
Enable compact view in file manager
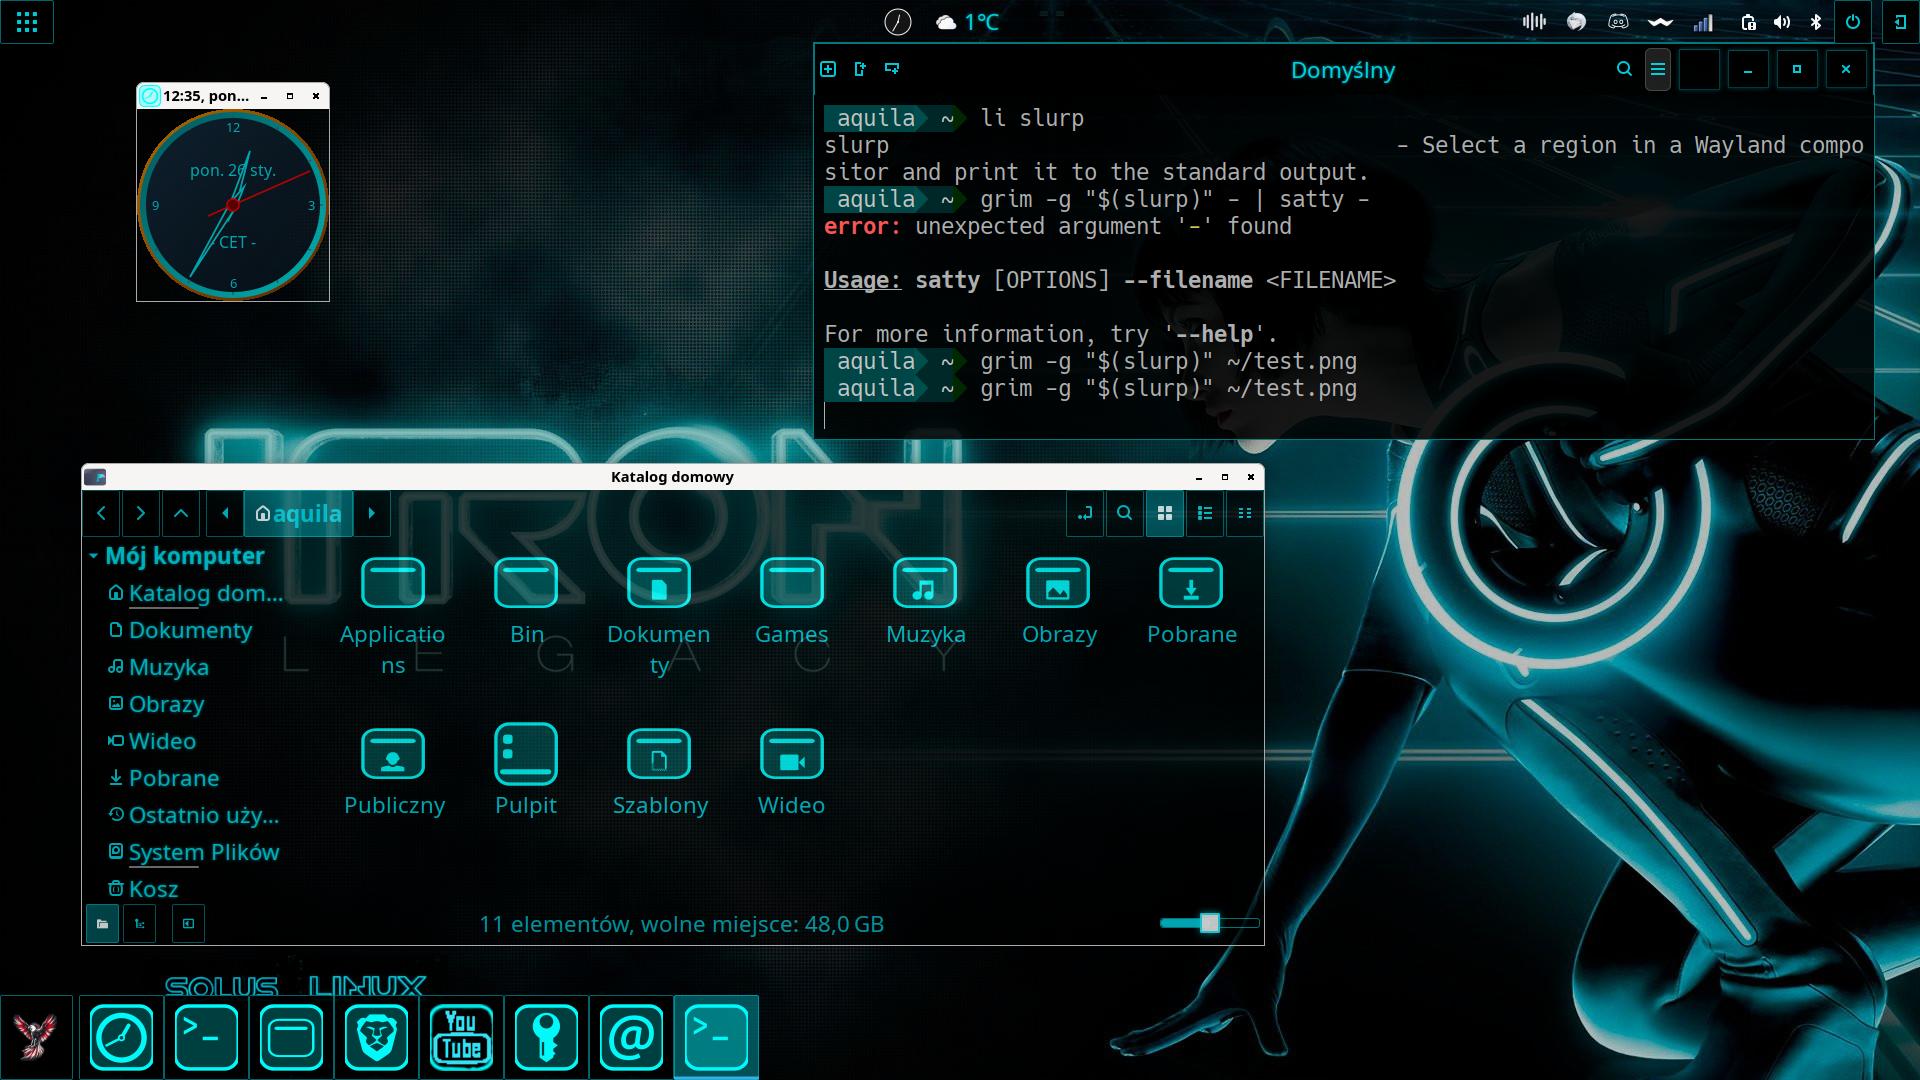(1244, 513)
